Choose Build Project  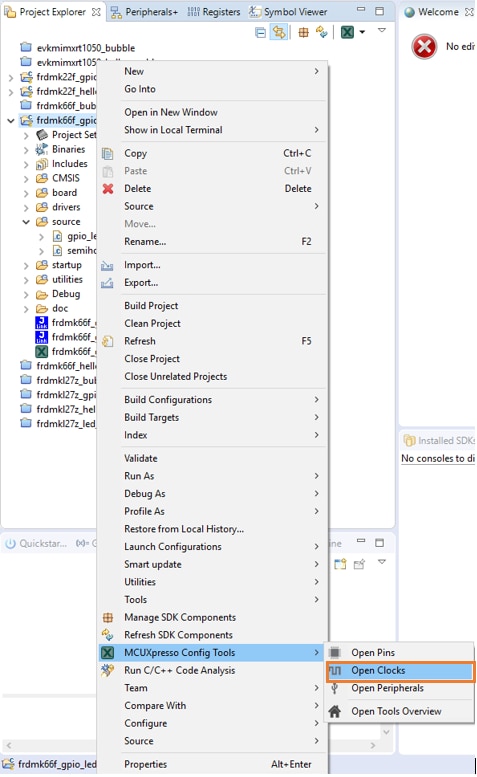[212, 306]
